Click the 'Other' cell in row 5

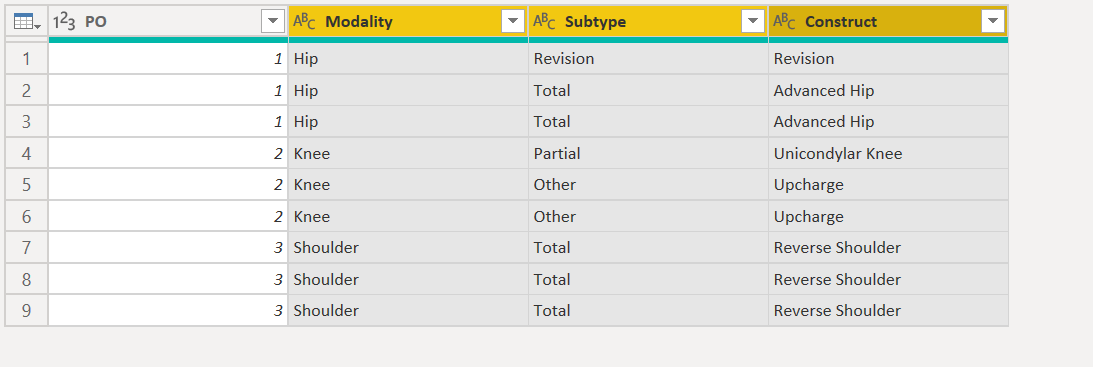648,184
